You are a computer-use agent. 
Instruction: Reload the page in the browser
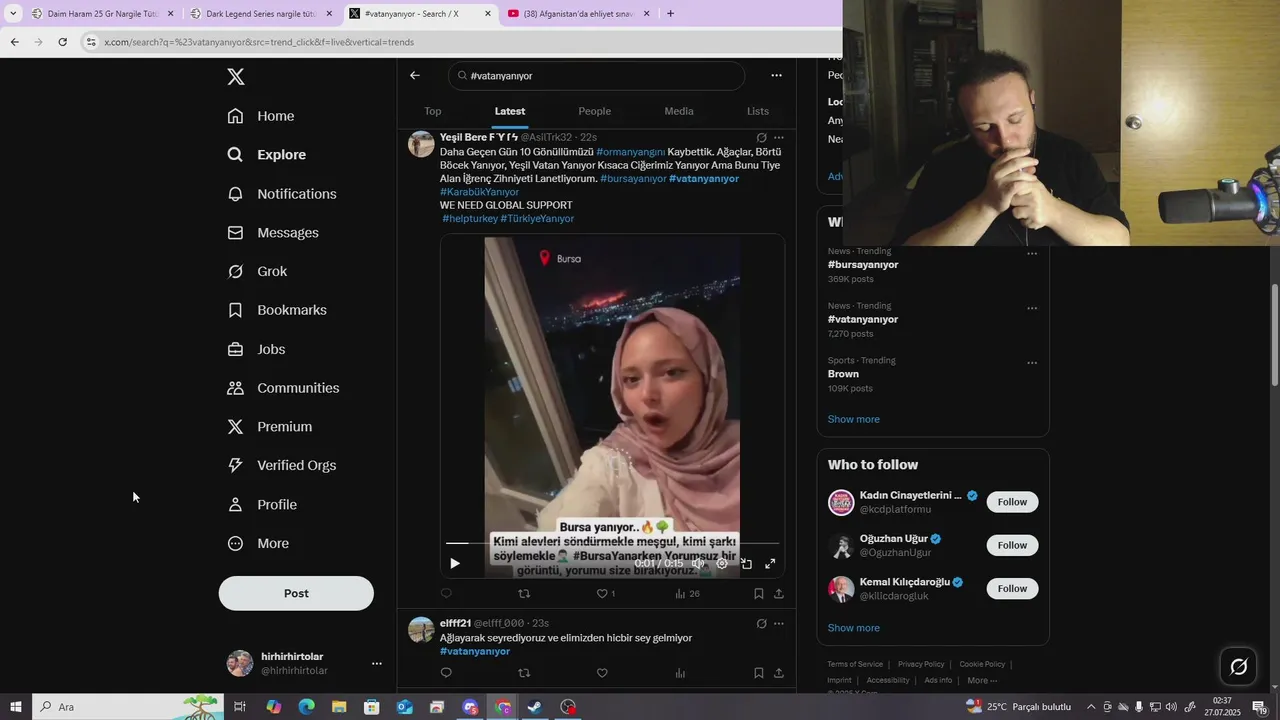(62, 42)
